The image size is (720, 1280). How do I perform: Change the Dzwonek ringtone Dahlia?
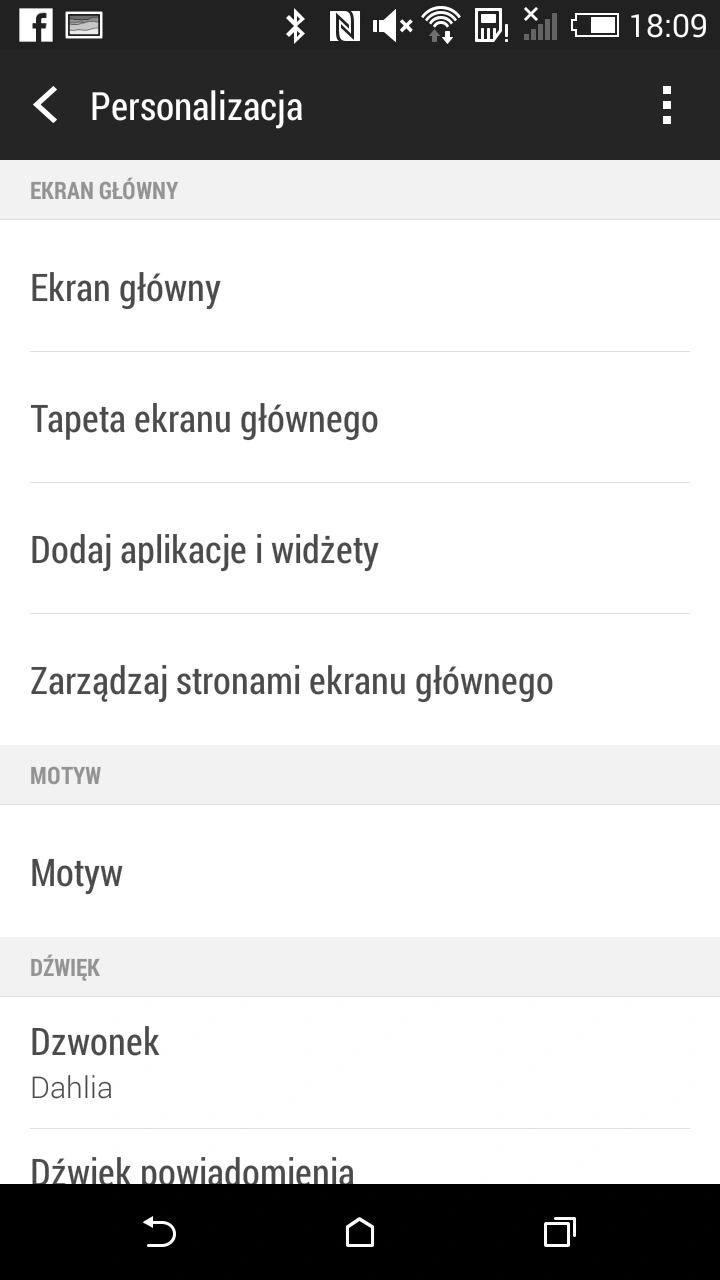click(x=360, y=1062)
